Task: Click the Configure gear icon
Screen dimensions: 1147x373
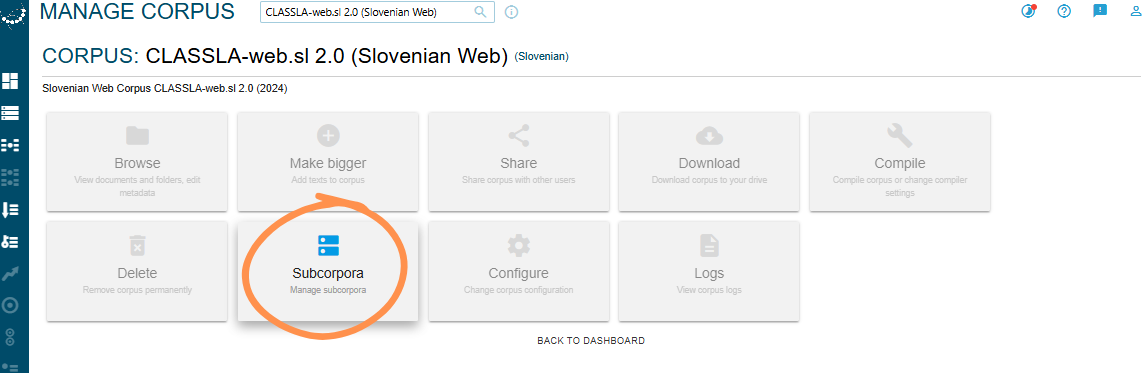Action: tap(519, 245)
